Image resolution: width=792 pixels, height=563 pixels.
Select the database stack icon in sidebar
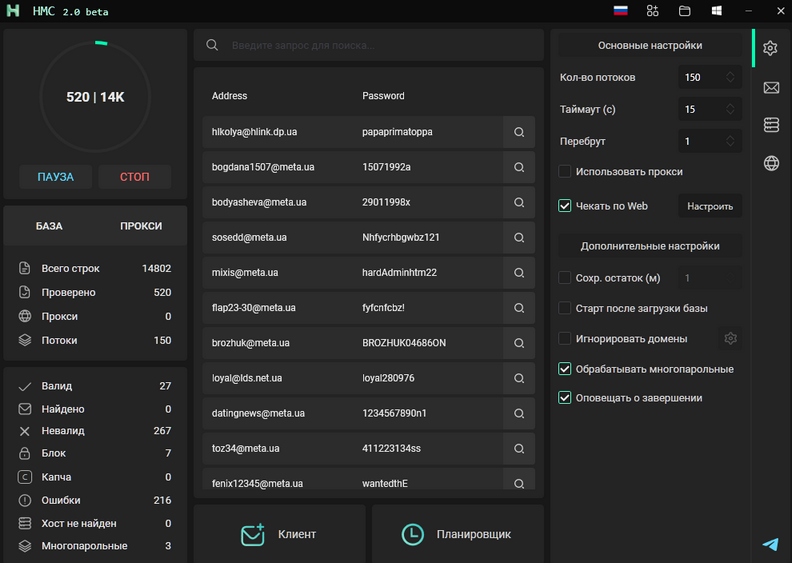click(x=771, y=125)
